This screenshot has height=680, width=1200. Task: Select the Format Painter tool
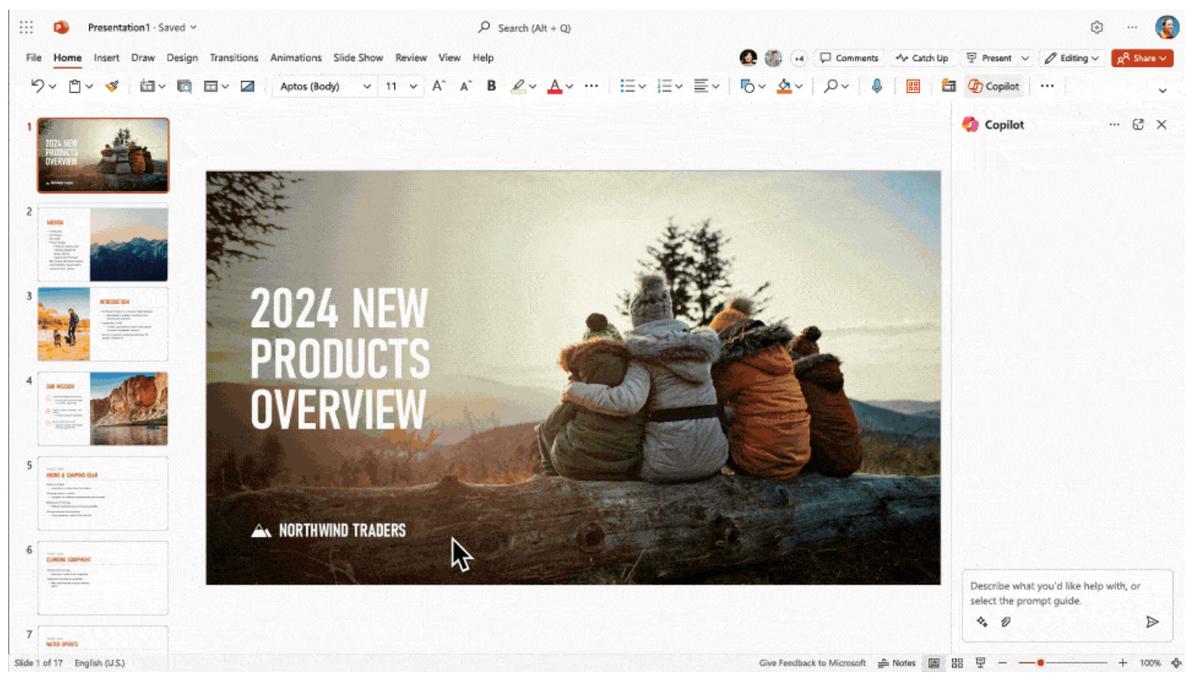pos(111,86)
